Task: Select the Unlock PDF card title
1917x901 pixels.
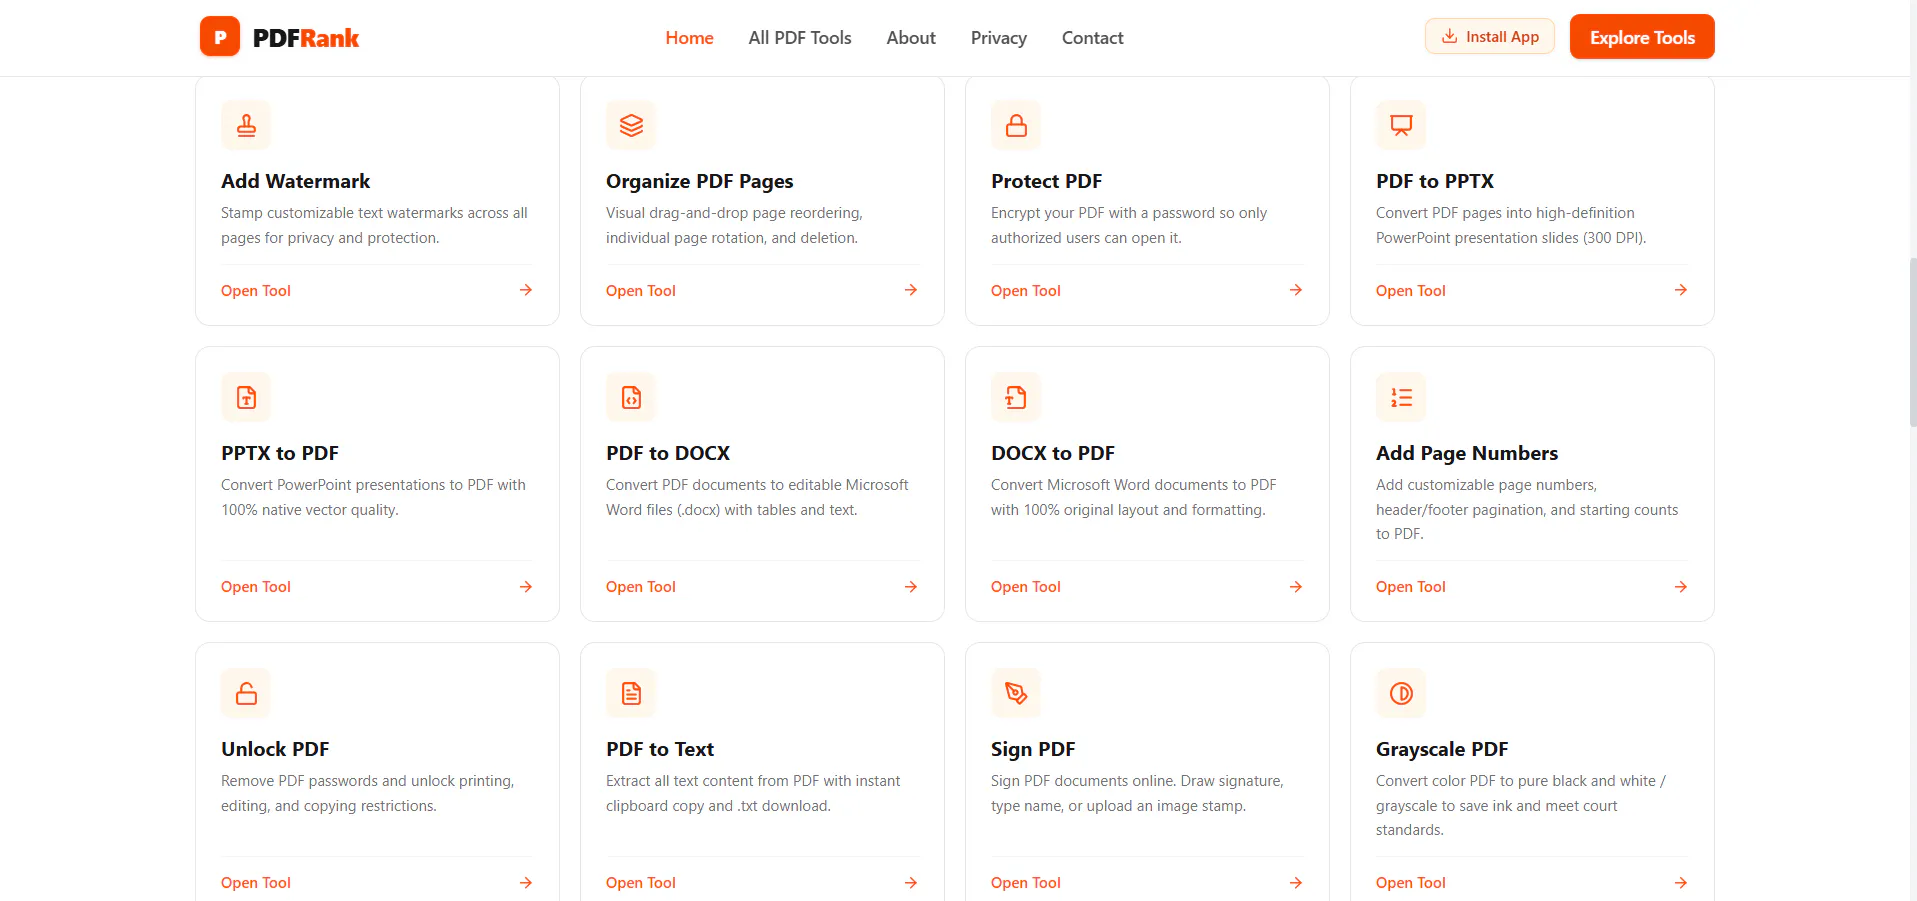Action: [275, 749]
